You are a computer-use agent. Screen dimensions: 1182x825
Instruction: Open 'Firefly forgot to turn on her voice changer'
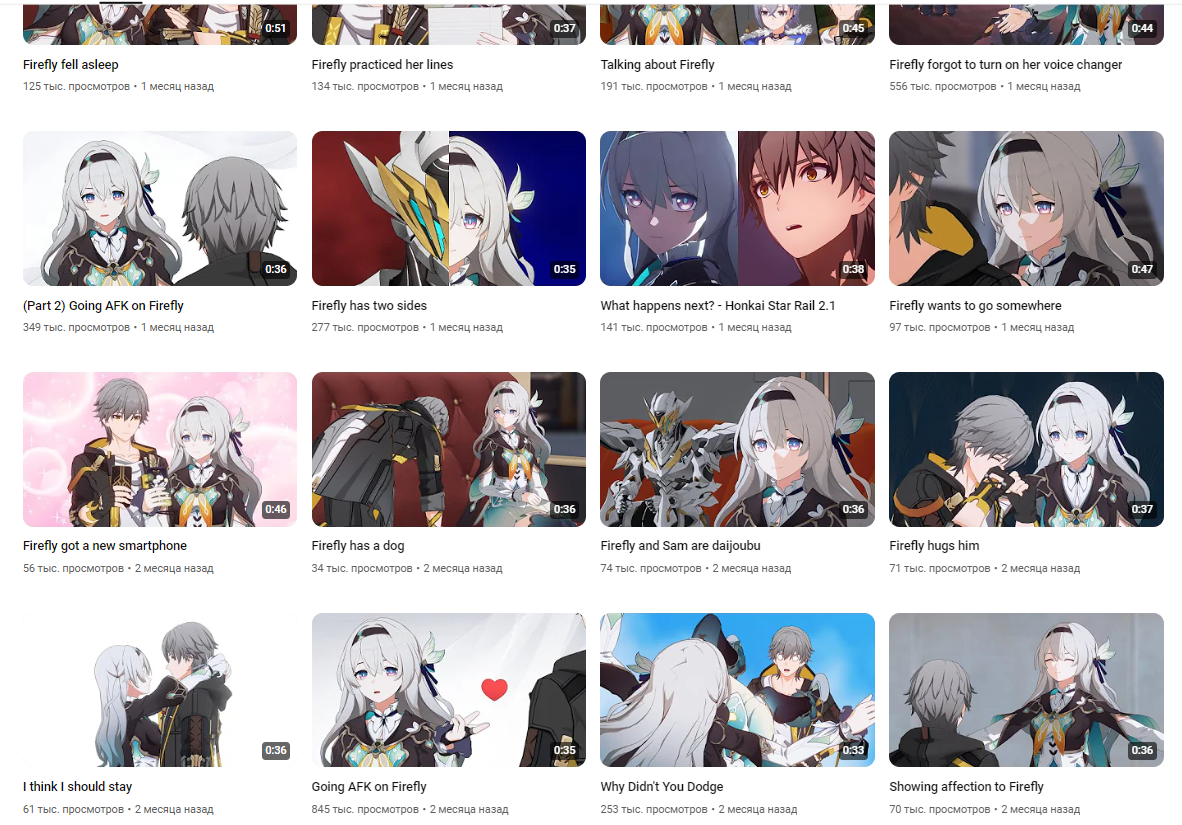click(1006, 65)
